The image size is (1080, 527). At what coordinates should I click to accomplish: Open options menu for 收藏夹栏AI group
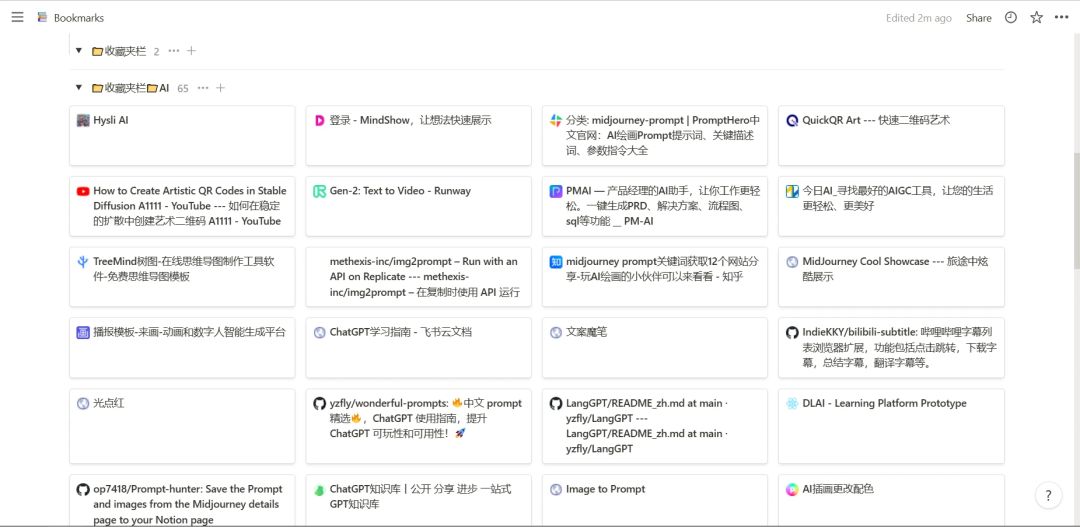[202, 87]
